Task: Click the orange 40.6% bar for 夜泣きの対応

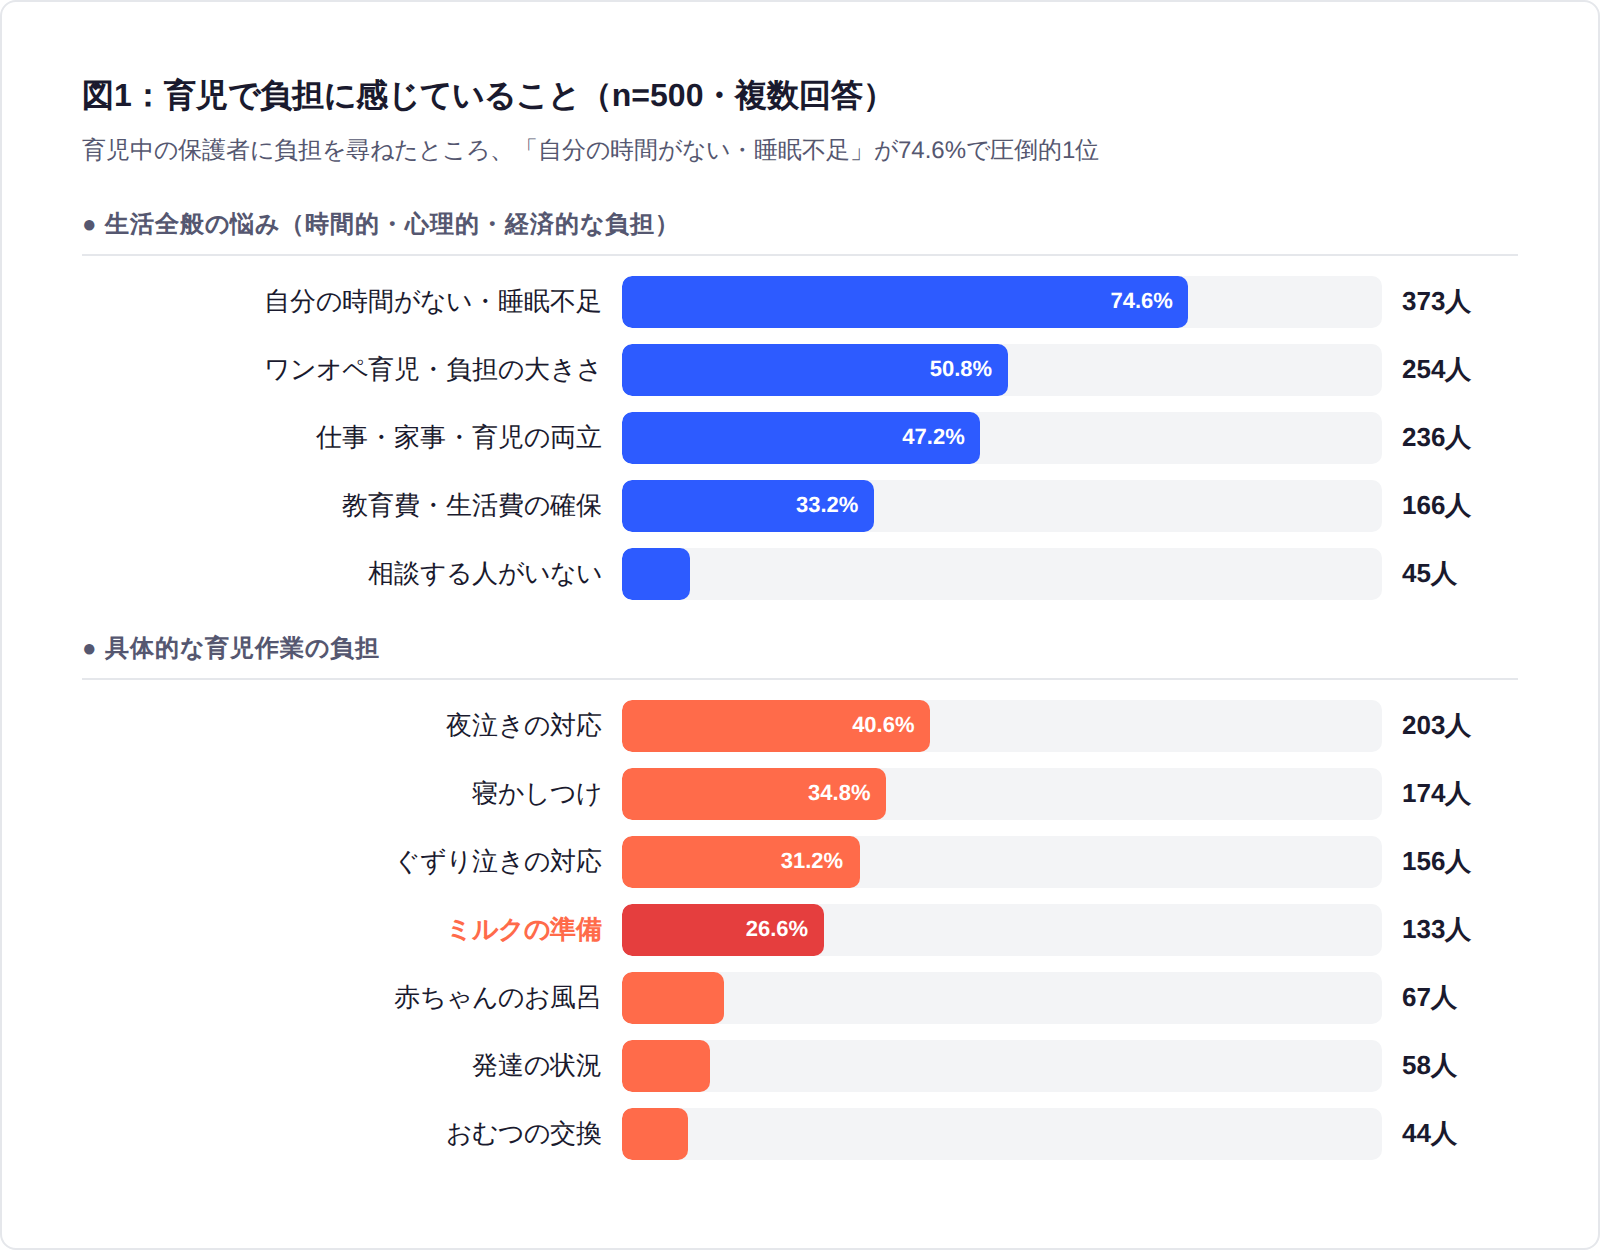Action: (x=775, y=726)
